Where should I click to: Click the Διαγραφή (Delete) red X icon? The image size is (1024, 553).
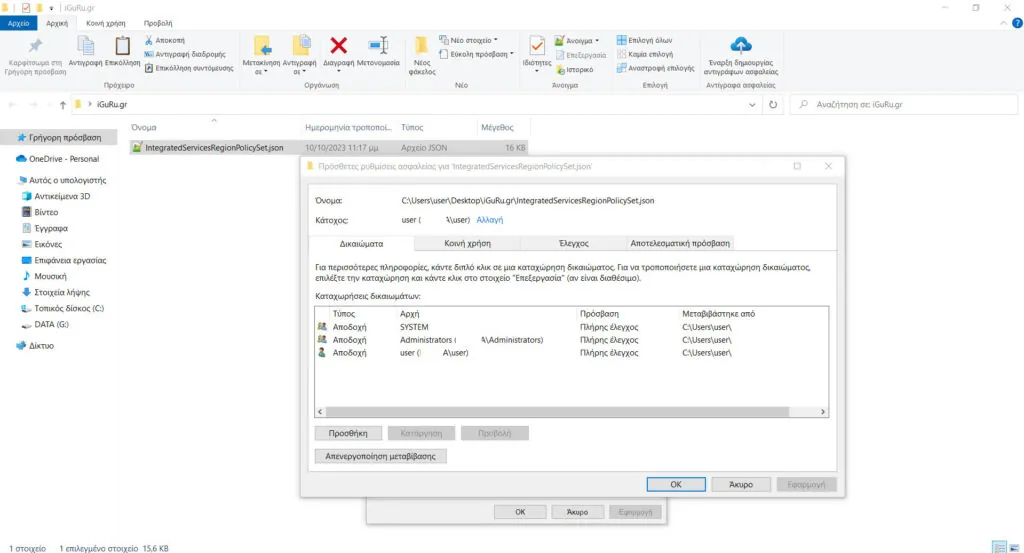click(339, 46)
